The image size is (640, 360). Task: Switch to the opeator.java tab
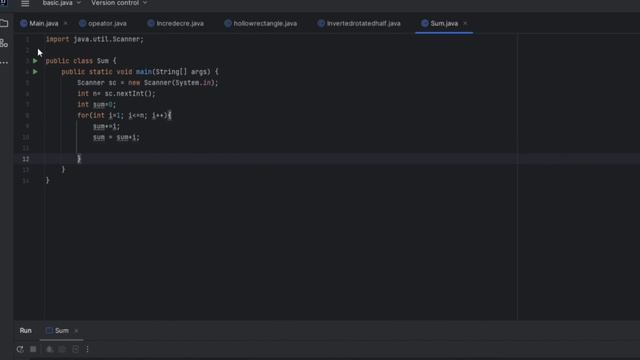[103, 24]
